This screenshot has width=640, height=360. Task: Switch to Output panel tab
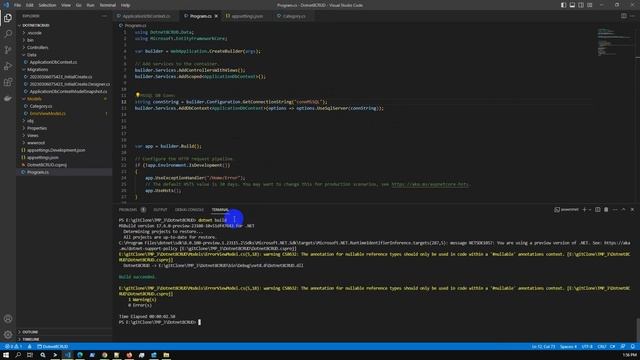tap(160, 210)
